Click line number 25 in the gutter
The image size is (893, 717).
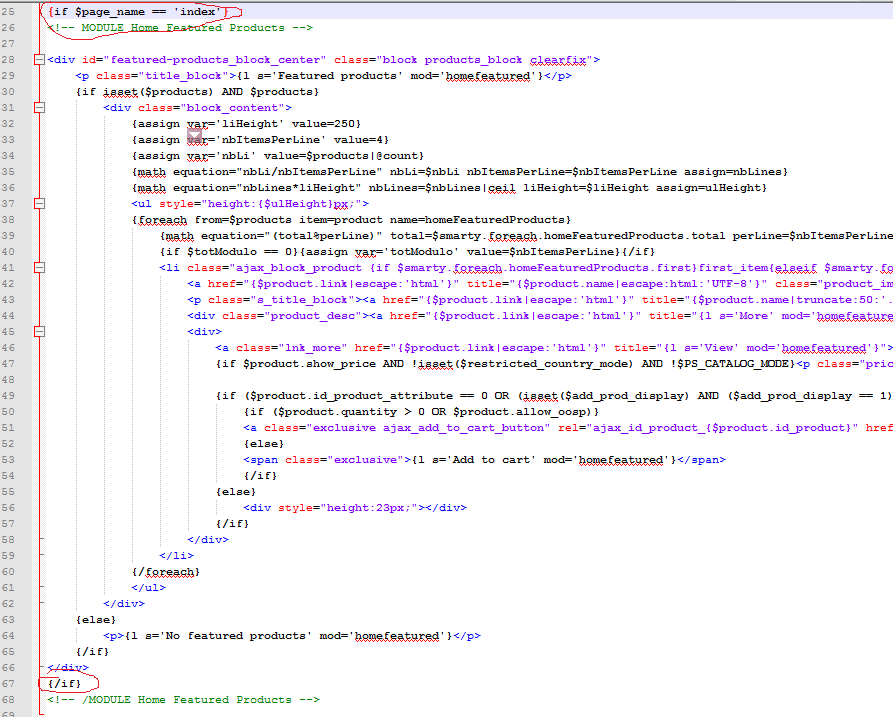click(8, 11)
